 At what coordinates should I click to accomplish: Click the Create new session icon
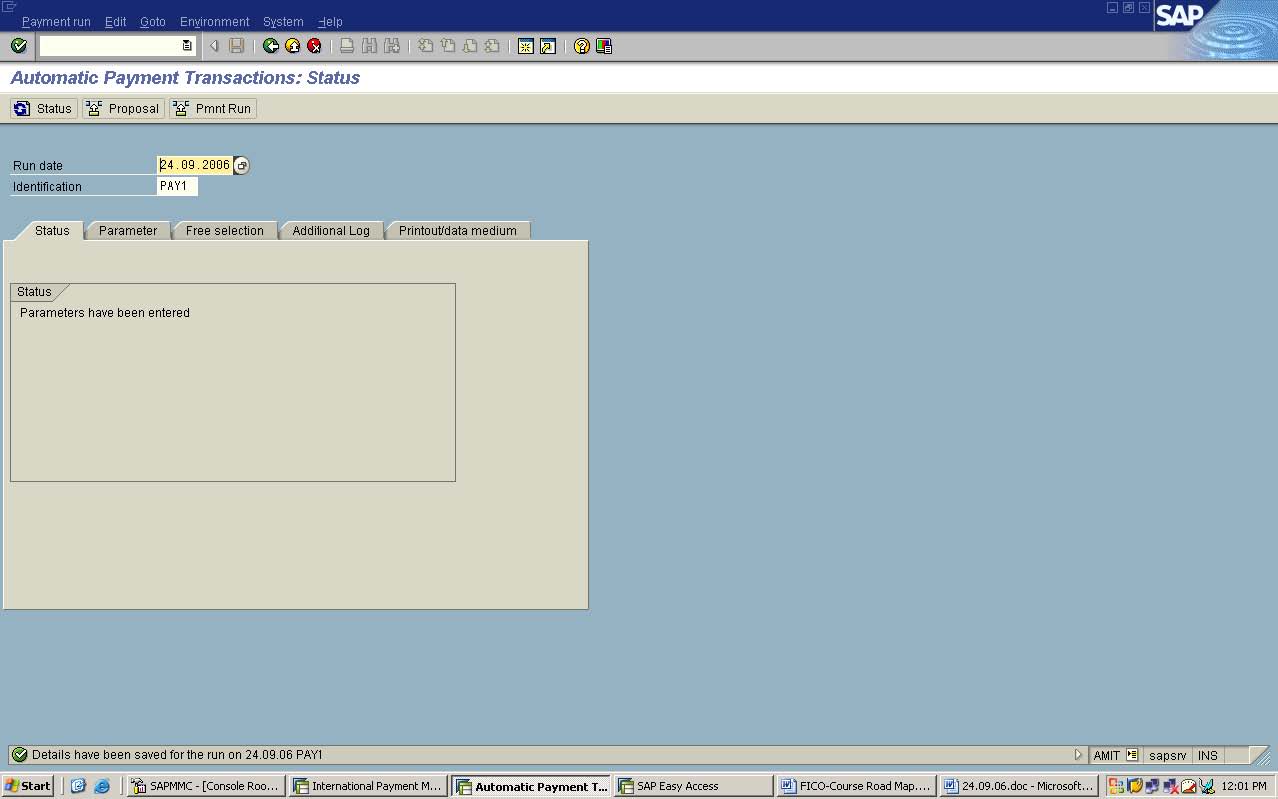[x=525, y=46]
